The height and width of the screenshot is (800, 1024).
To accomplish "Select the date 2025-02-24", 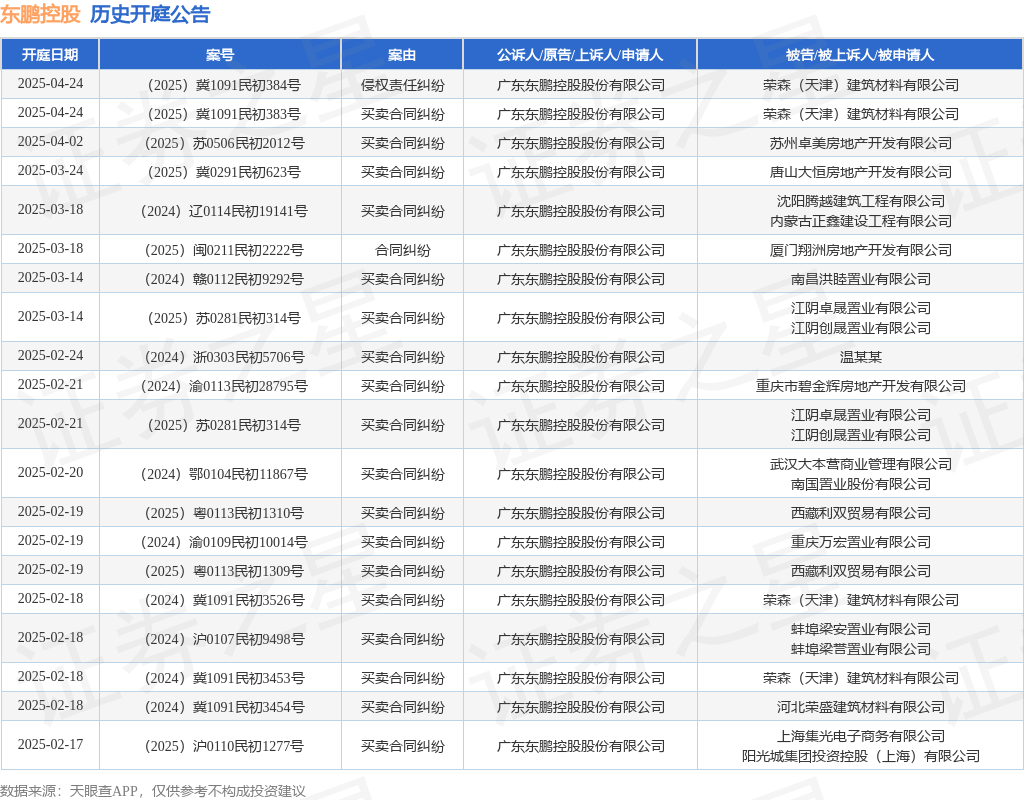I will coord(50,355).
